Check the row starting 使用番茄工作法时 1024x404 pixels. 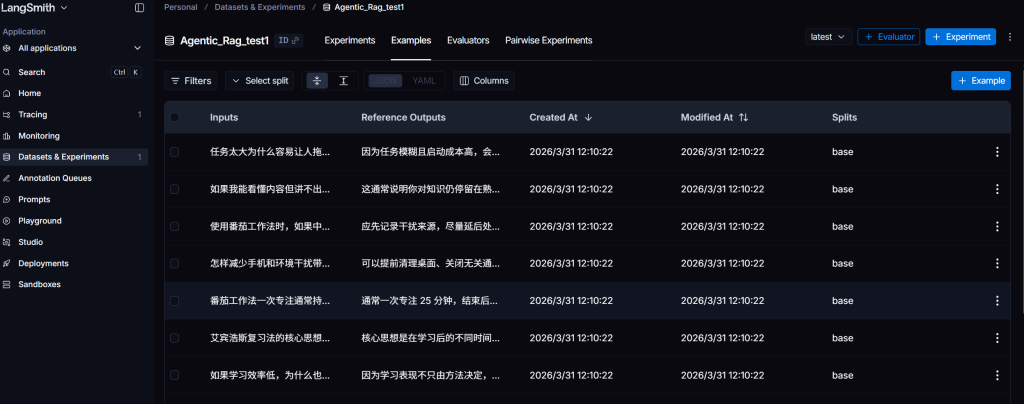174,226
